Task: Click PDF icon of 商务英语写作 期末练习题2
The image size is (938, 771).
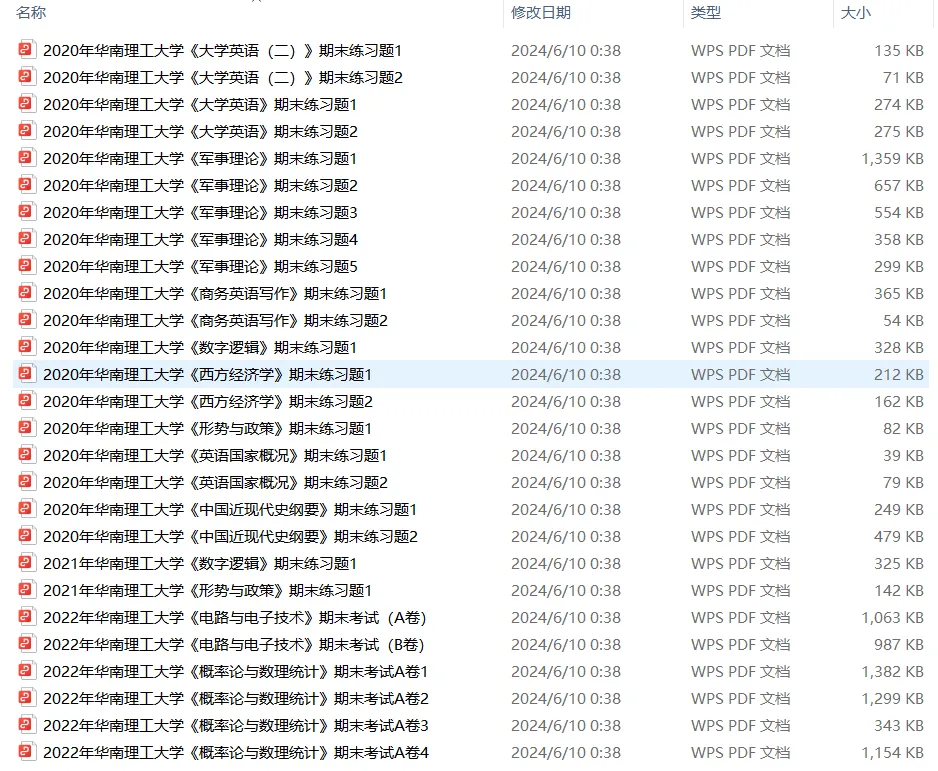Action: coord(26,319)
